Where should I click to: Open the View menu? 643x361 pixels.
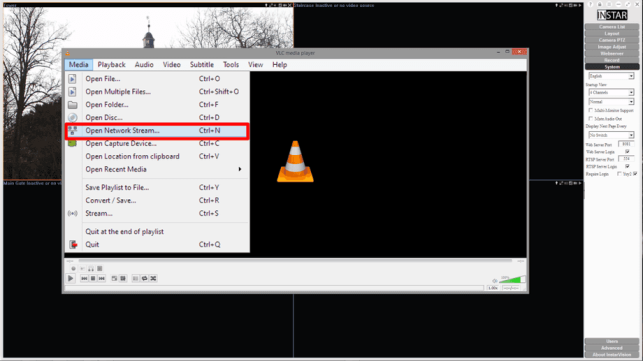pos(255,64)
